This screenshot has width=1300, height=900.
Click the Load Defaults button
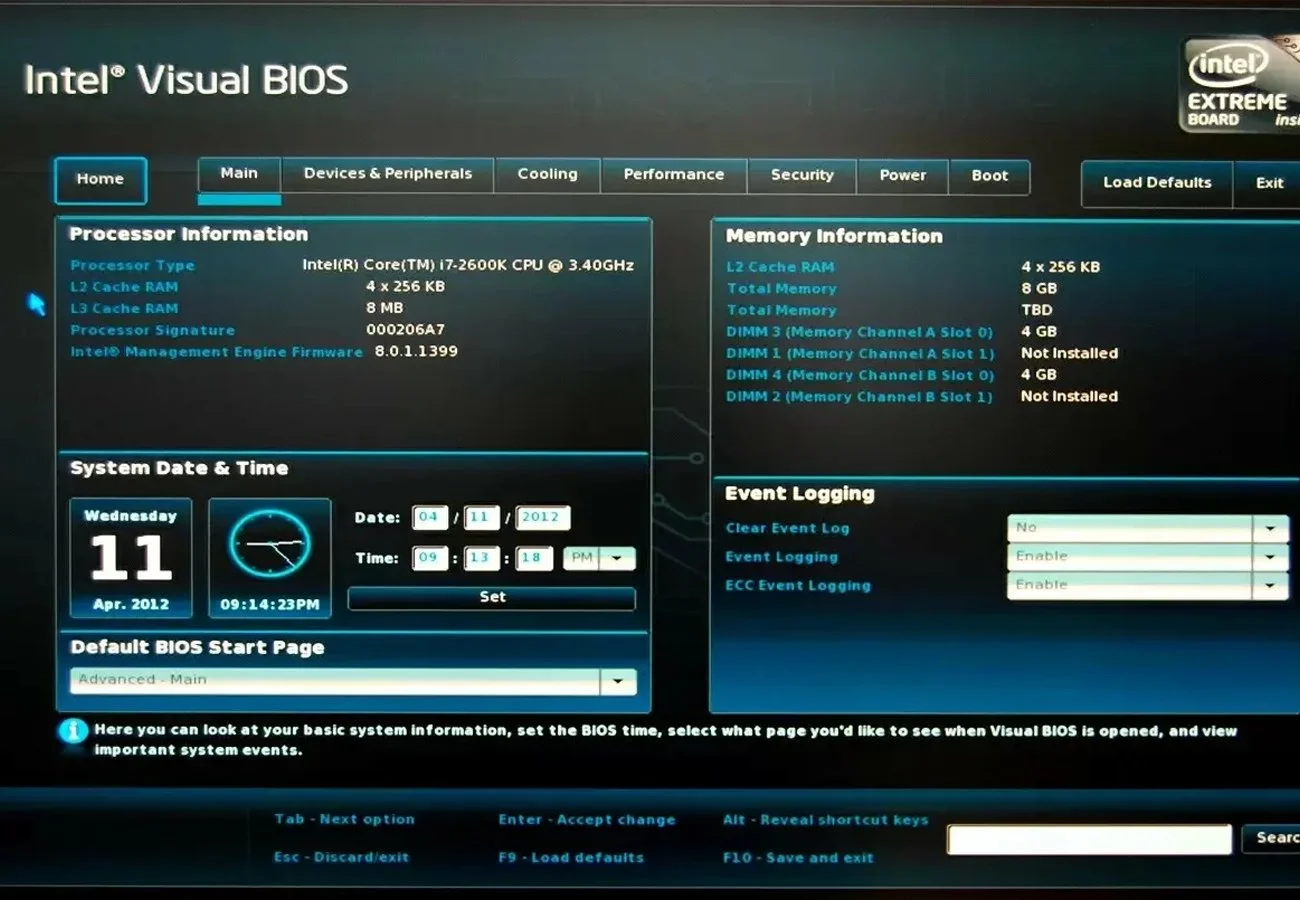click(x=1157, y=183)
